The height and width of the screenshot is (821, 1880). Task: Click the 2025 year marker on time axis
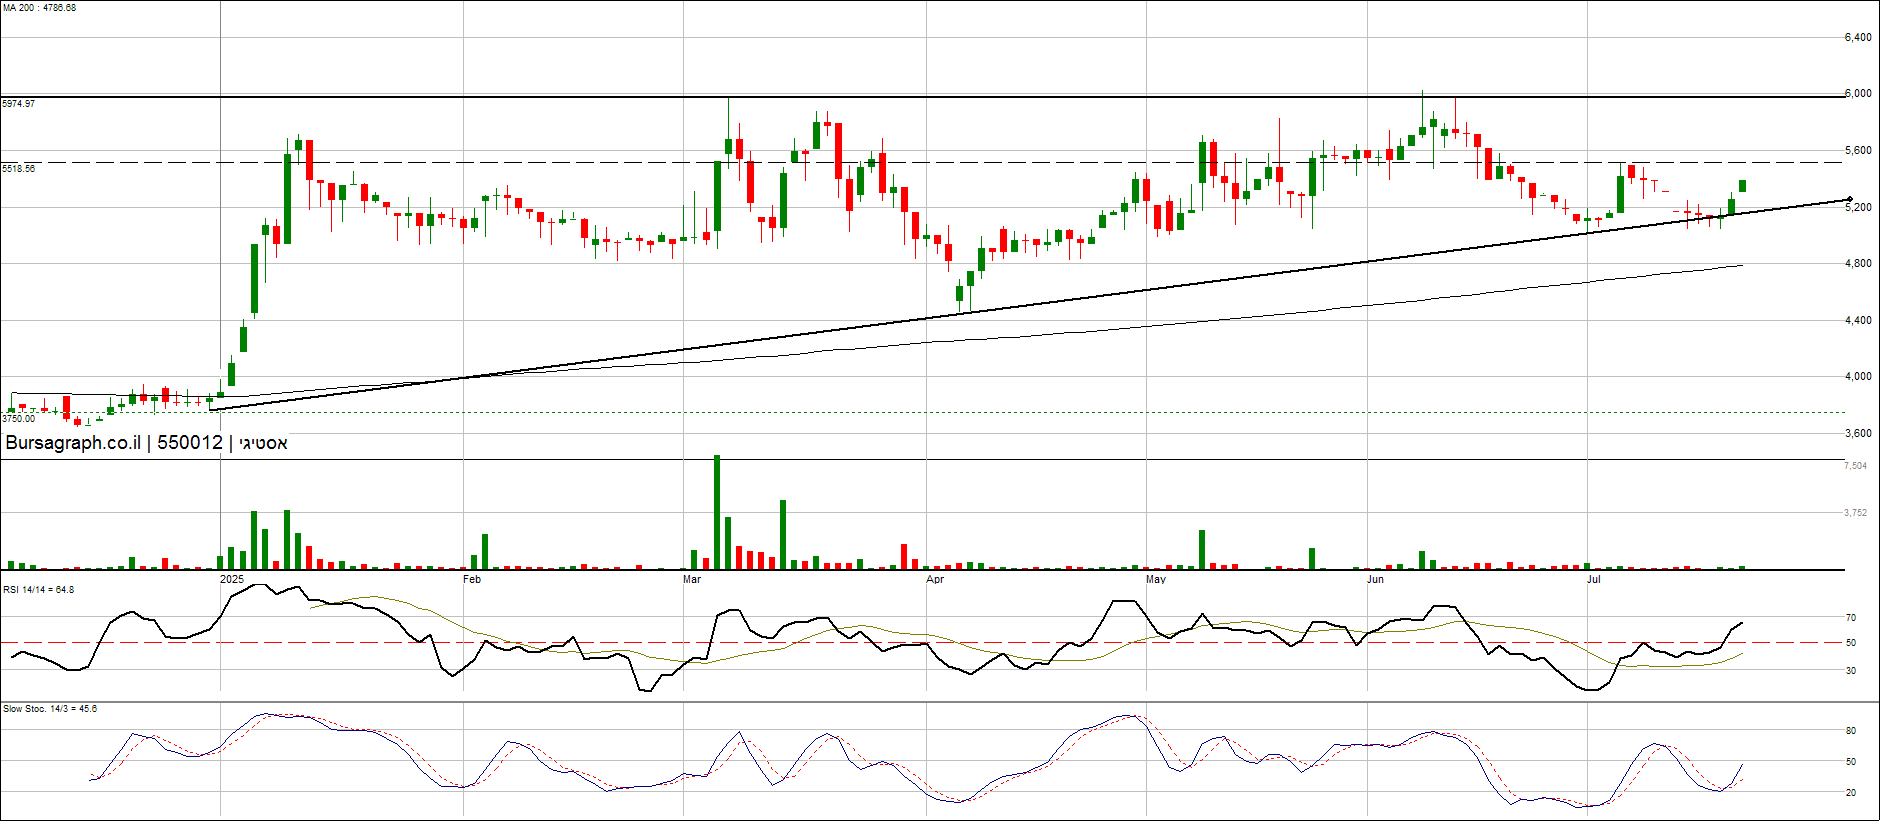tap(231, 580)
